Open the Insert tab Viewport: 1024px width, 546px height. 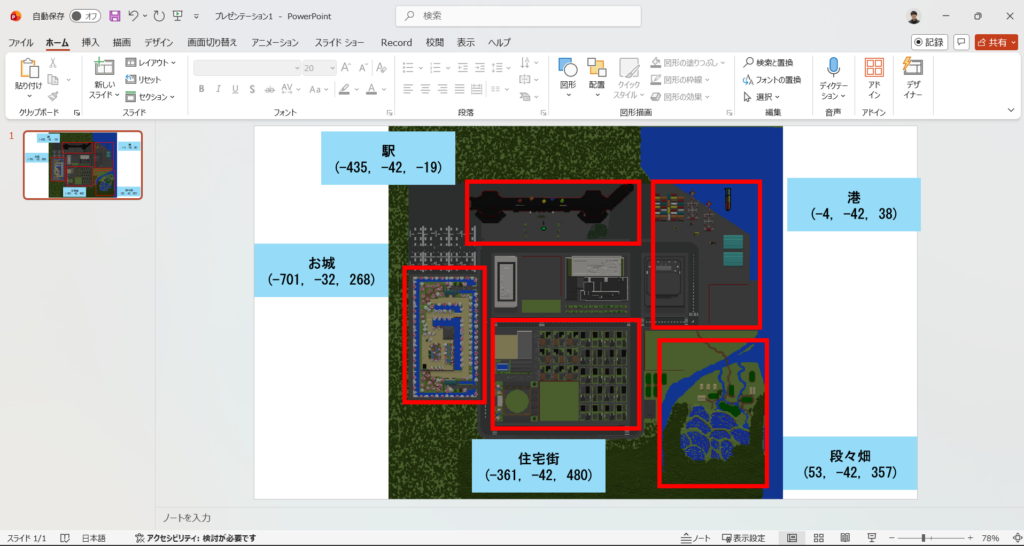pyautogui.click(x=90, y=42)
